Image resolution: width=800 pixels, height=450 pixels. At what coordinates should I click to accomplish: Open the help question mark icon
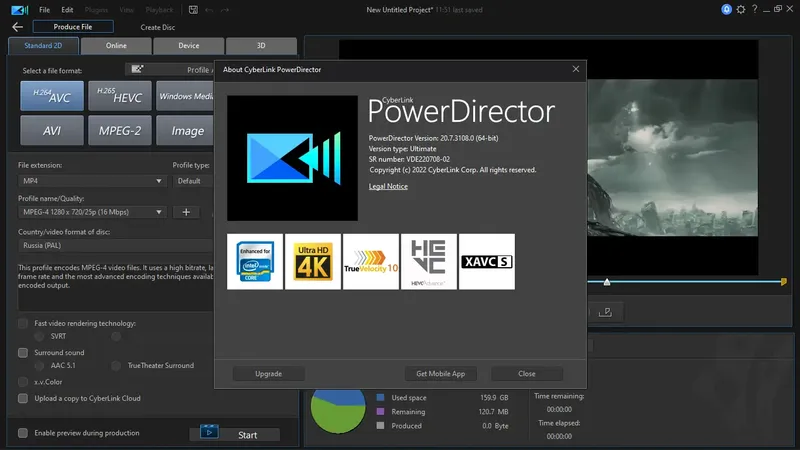pyautogui.click(x=754, y=9)
